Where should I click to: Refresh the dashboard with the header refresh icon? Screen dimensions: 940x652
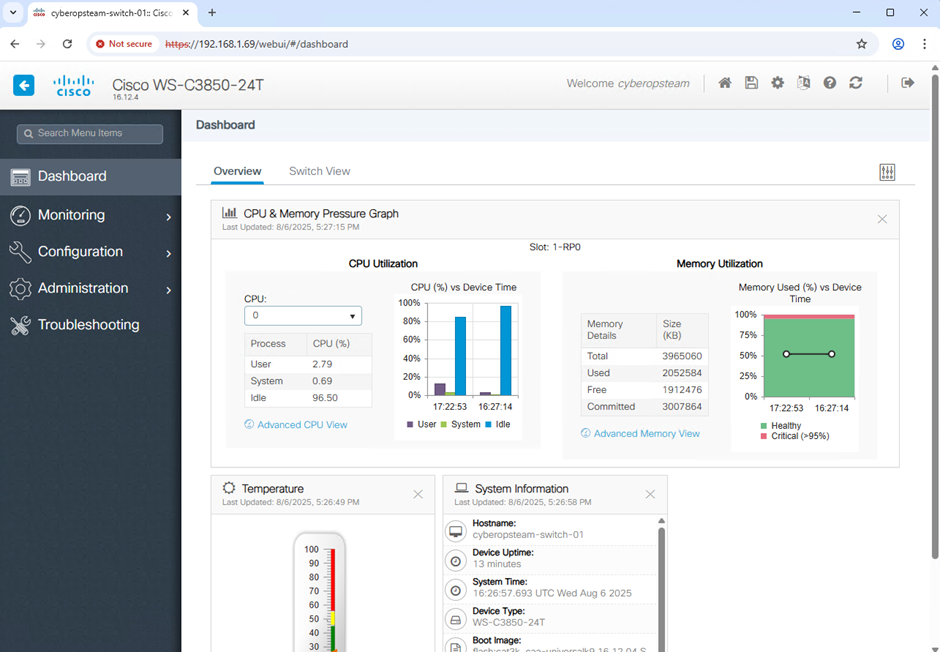pos(855,83)
